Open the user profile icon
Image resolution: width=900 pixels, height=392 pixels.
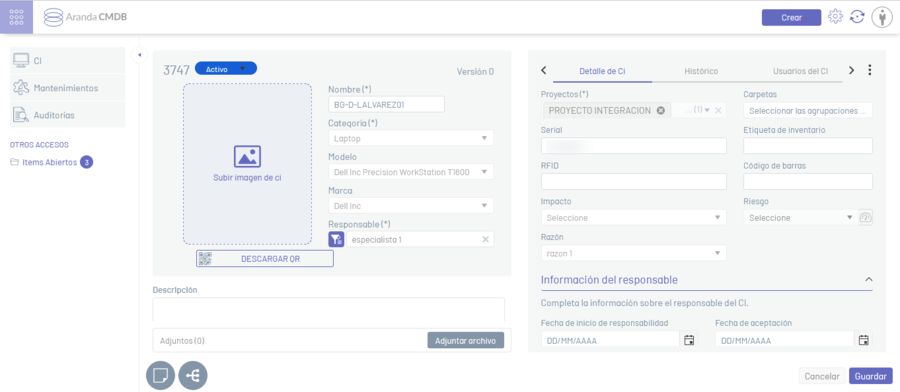coord(882,17)
